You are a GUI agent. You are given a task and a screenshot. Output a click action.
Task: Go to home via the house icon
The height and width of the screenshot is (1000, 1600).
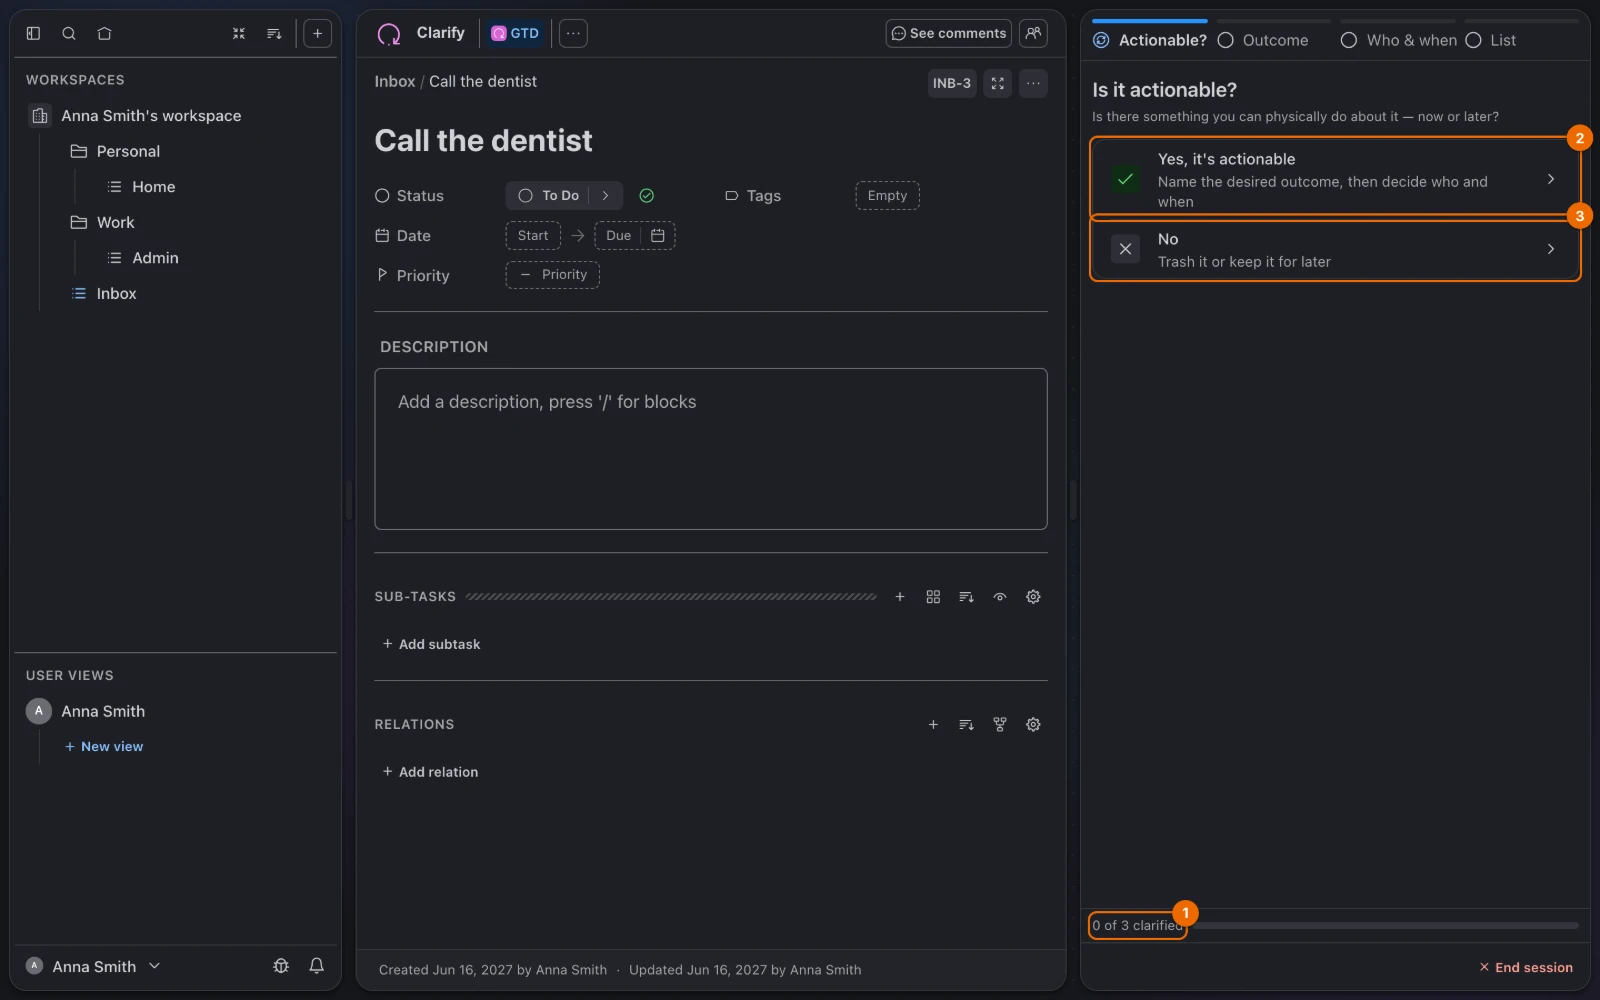click(104, 33)
